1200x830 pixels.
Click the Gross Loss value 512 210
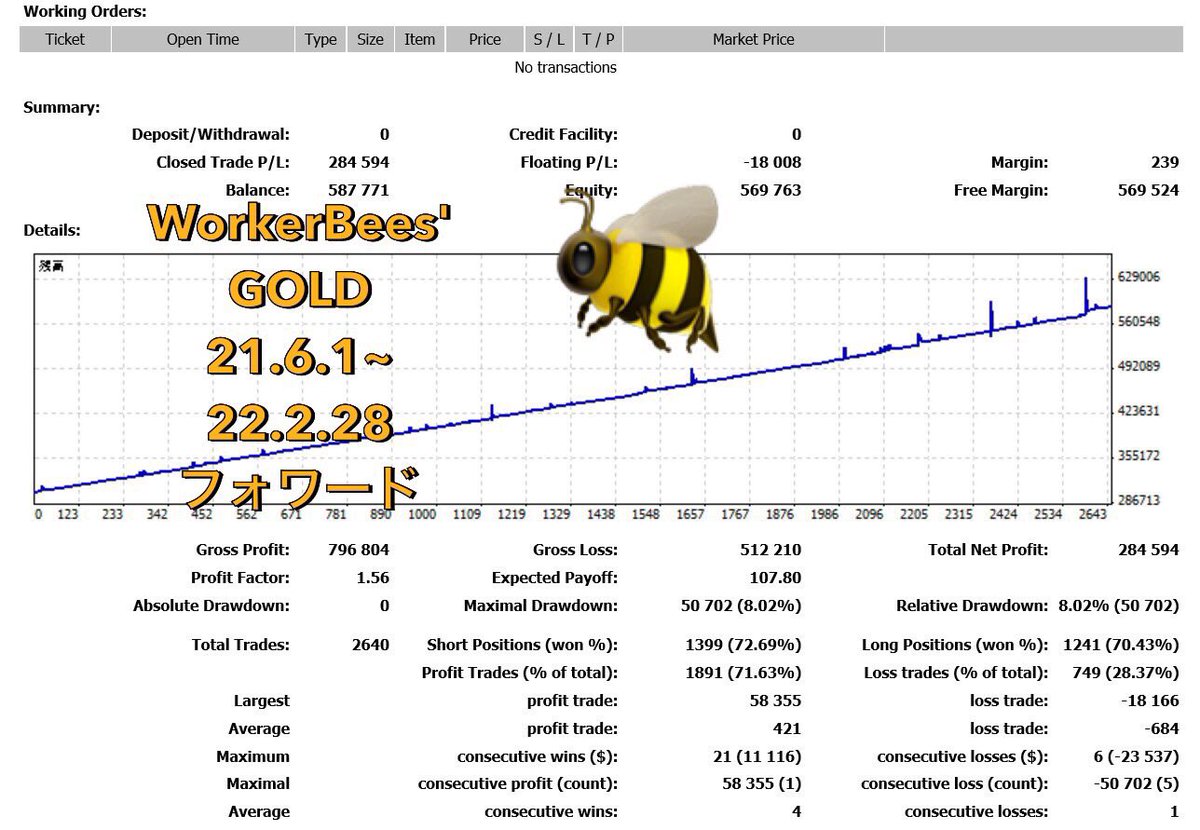coord(771,549)
